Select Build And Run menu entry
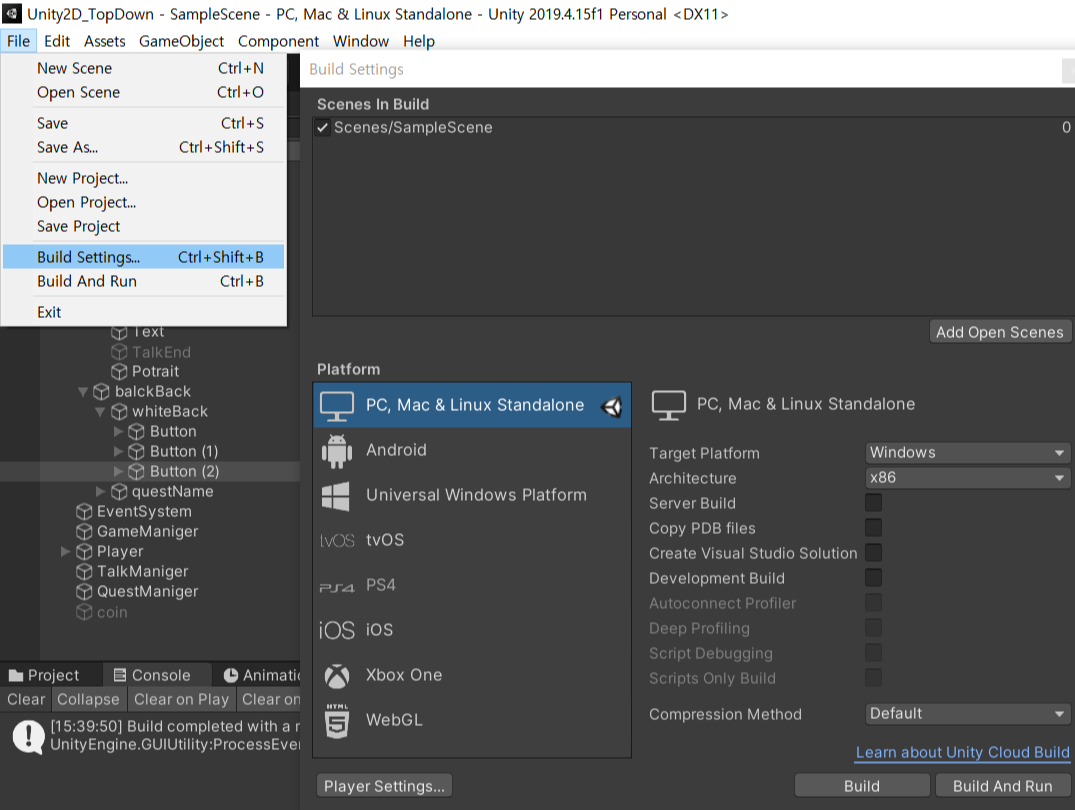Viewport: 1075px width, 810px height. (x=143, y=281)
